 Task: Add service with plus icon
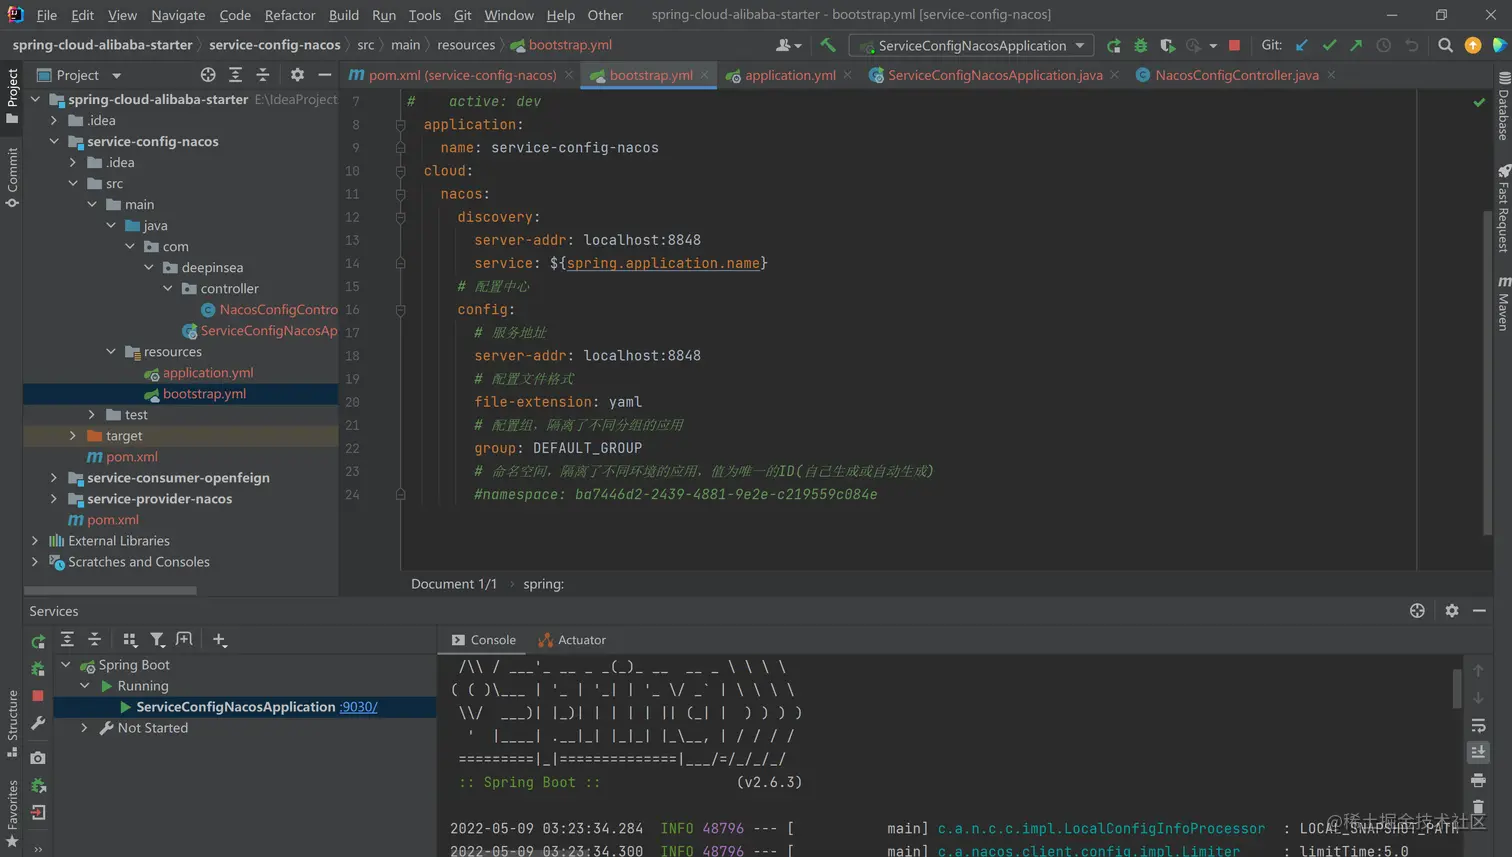[x=220, y=640]
